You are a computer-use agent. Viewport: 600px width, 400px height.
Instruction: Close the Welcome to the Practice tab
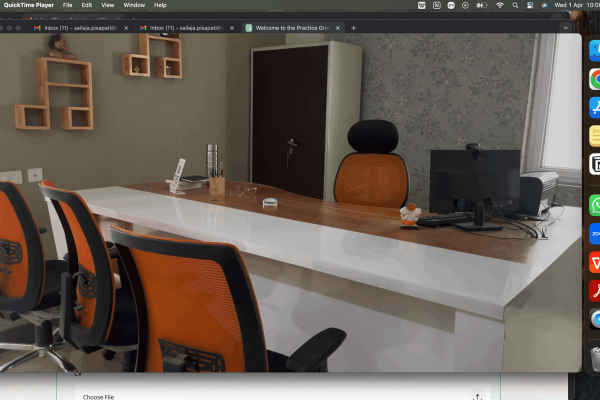coord(338,28)
